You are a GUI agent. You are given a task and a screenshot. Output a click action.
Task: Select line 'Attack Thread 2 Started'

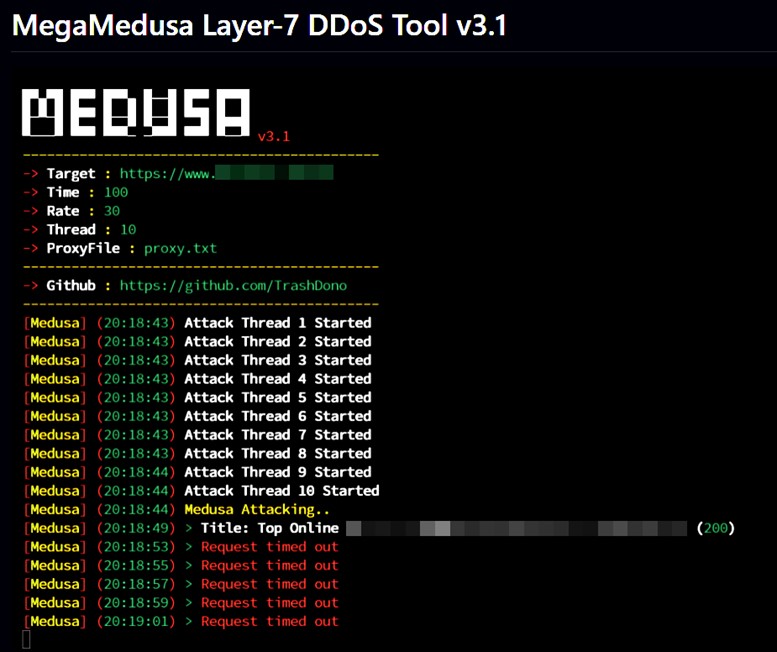point(278,342)
